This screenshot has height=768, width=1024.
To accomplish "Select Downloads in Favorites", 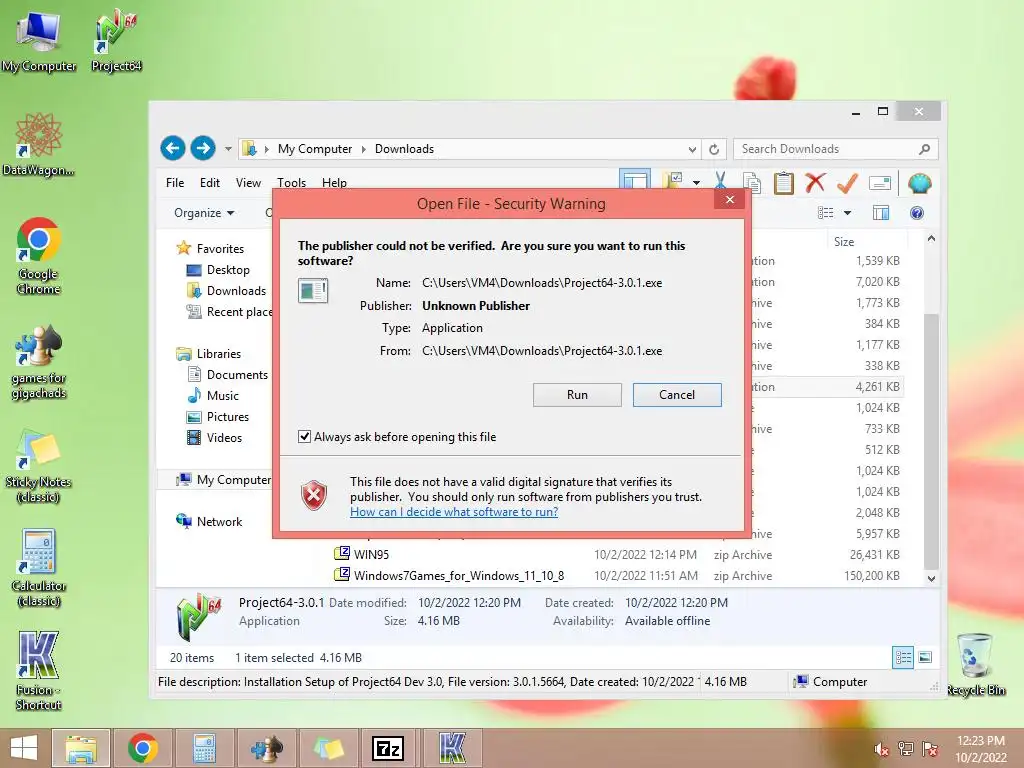I will [x=226, y=291].
